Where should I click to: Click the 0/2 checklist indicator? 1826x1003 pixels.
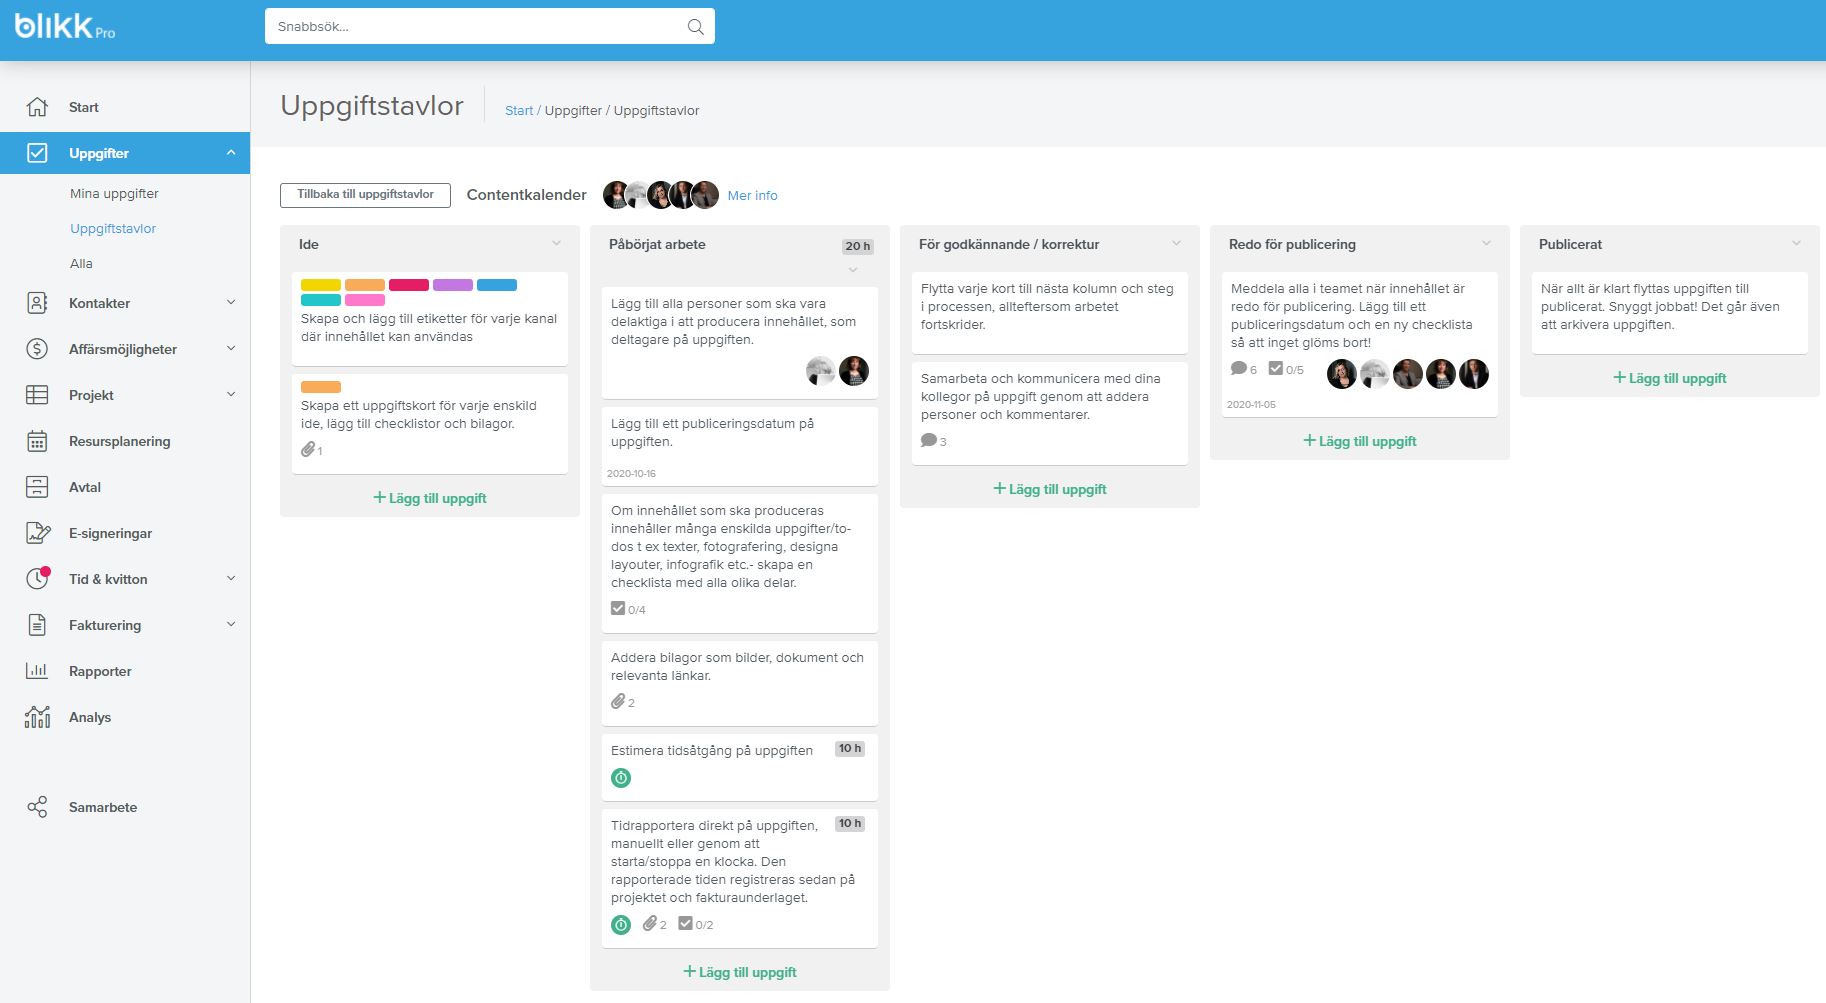point(696,924)
